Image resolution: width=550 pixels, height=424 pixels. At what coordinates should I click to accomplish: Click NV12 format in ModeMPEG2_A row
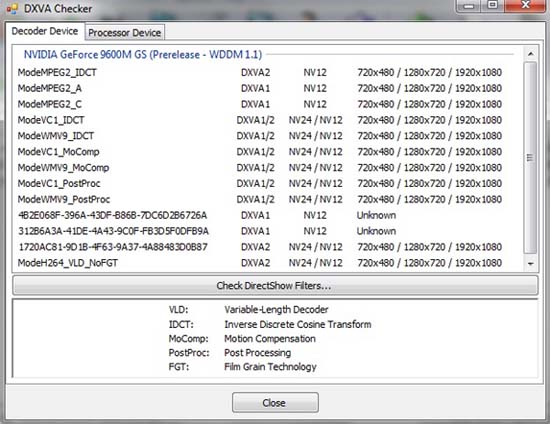click(x=315, y=88)
